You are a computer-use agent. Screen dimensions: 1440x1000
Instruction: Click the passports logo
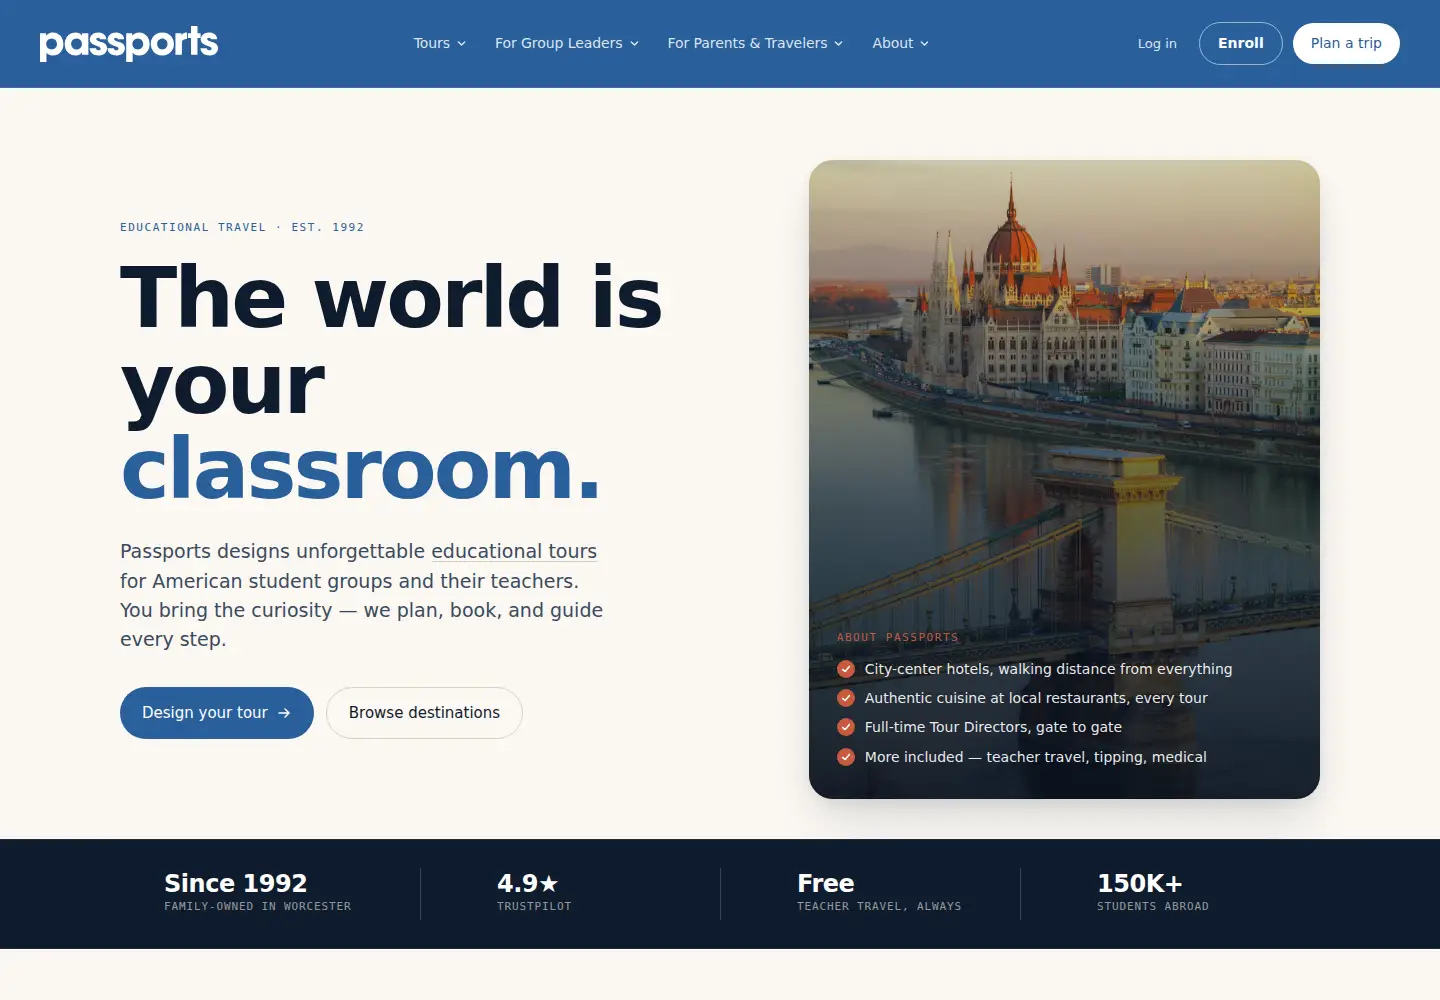tap(129, 43)
